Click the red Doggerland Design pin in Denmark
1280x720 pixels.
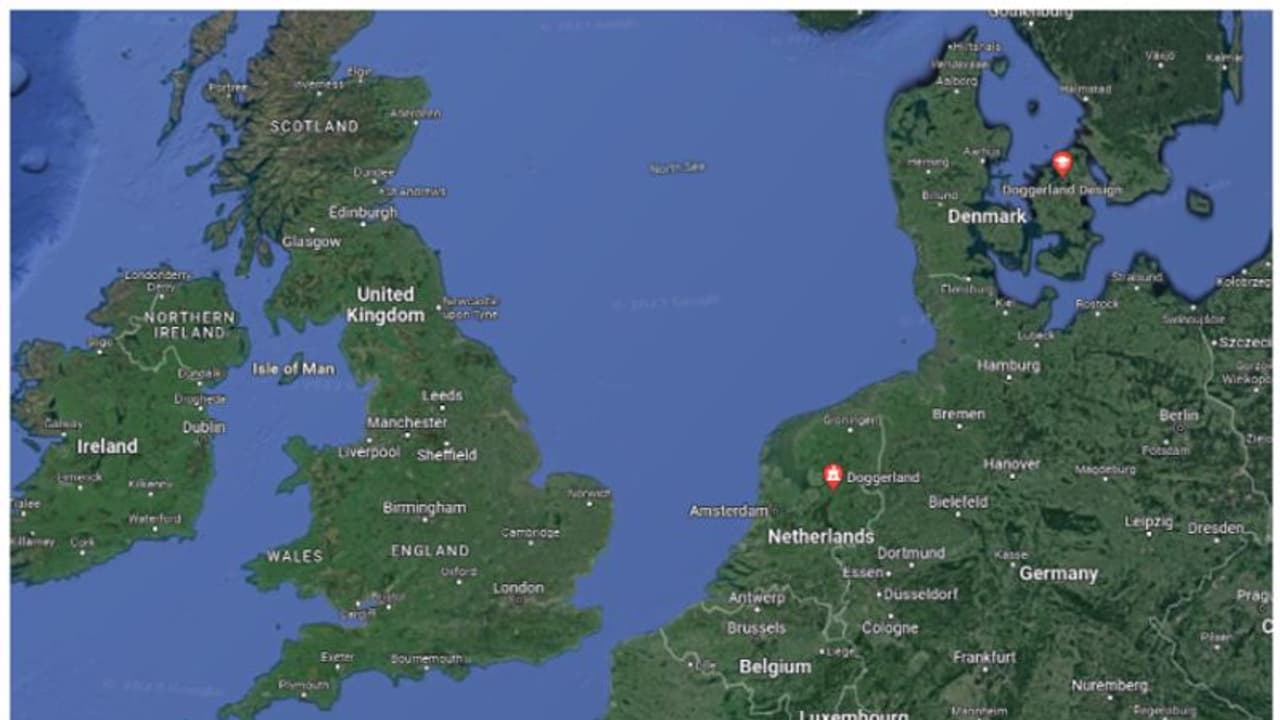pos(1062,163)
